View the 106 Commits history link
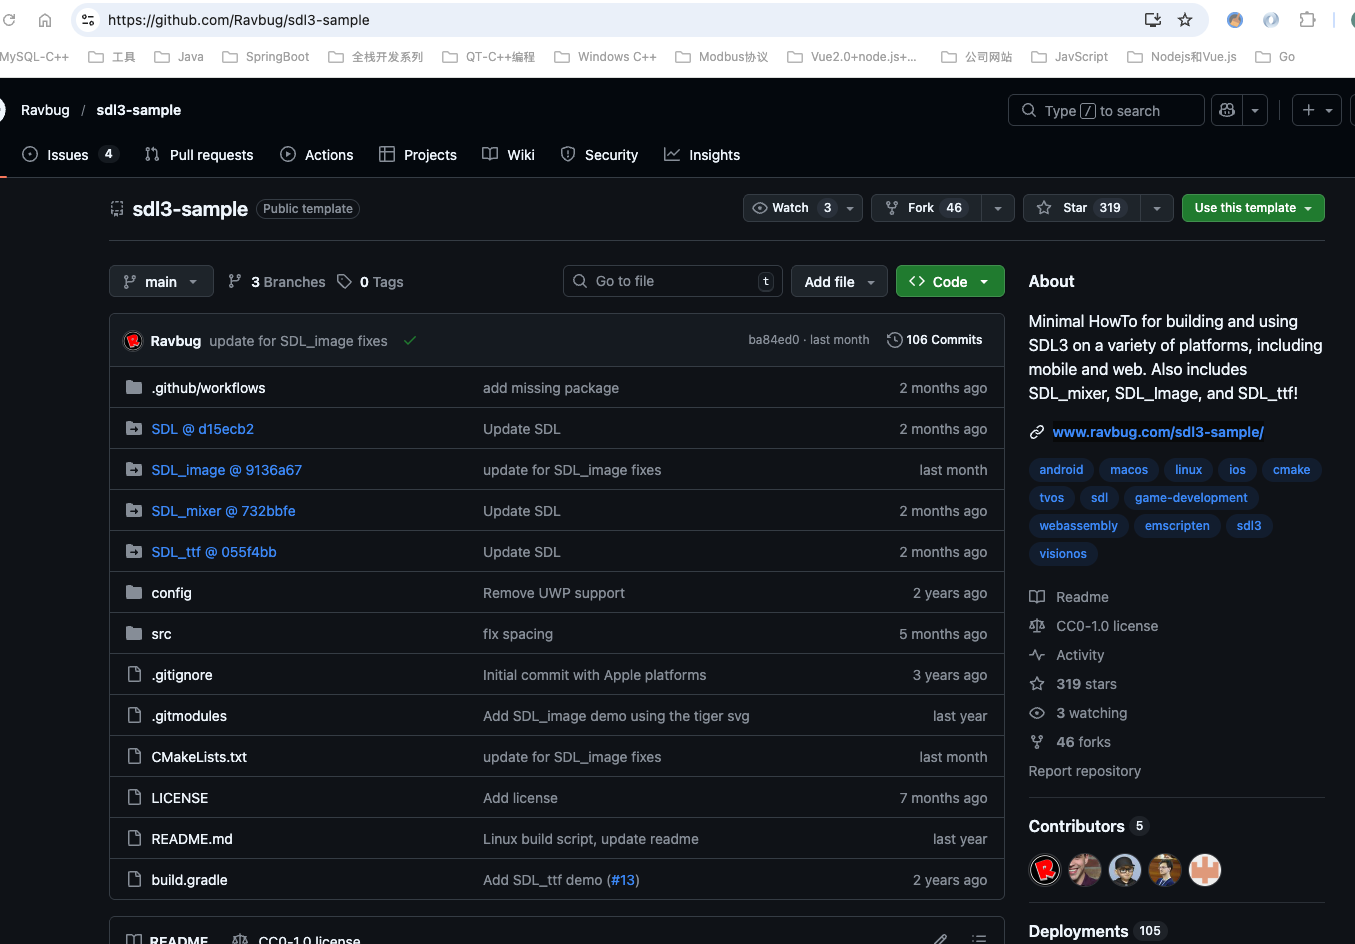1355x944 pixels. click(934, 340)
